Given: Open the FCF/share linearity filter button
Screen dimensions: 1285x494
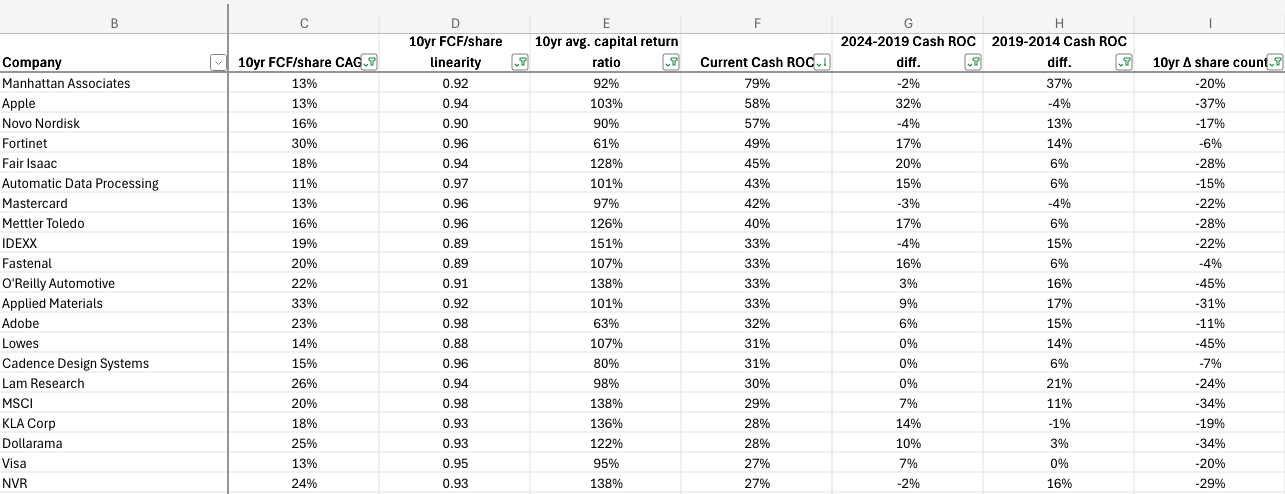Looking at the screenshot, I should point(520,63).
